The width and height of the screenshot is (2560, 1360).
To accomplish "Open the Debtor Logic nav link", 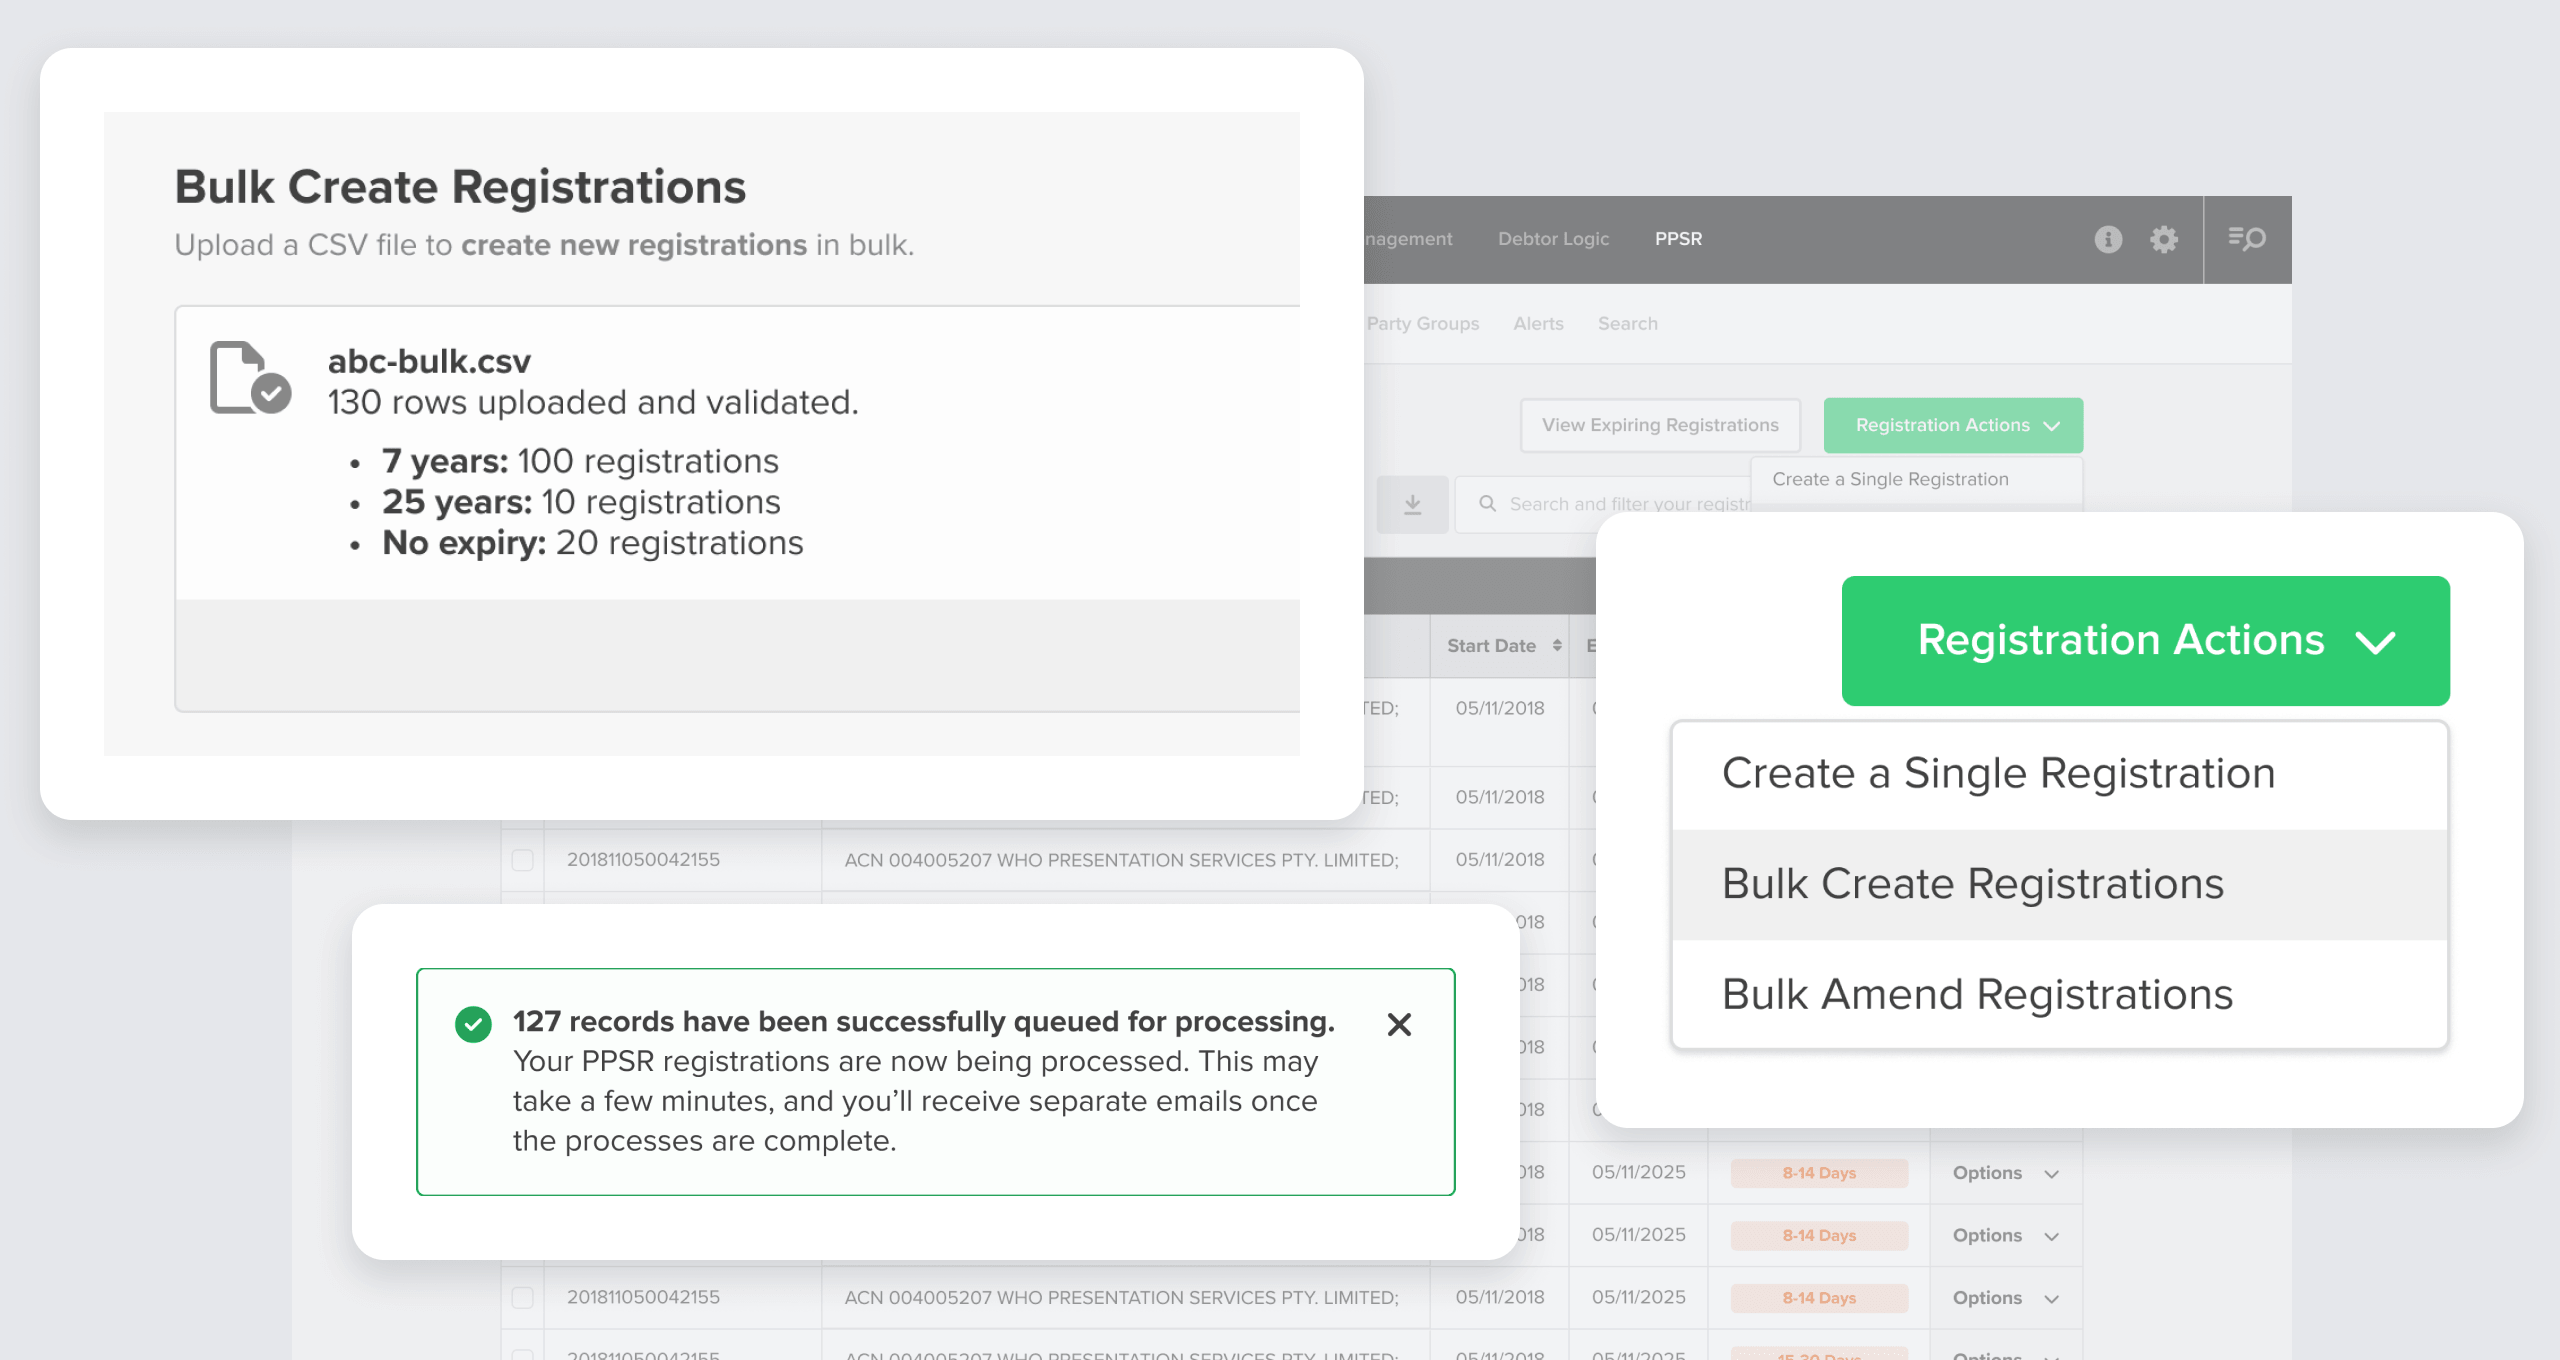I will 1553,239.
